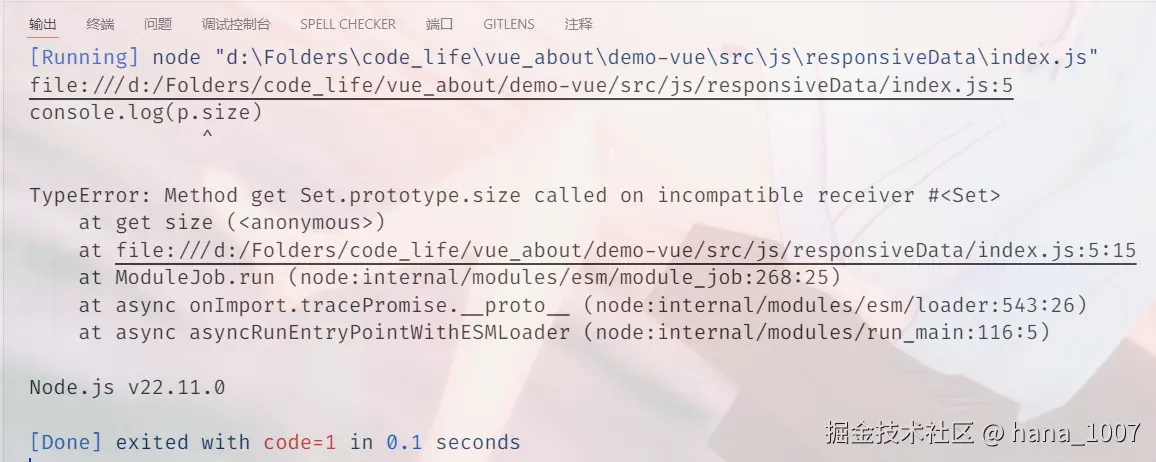This screenshot has height=462, width=1156.
Task: Click the Node.js v22.11.0 version text
Action: 127,387
